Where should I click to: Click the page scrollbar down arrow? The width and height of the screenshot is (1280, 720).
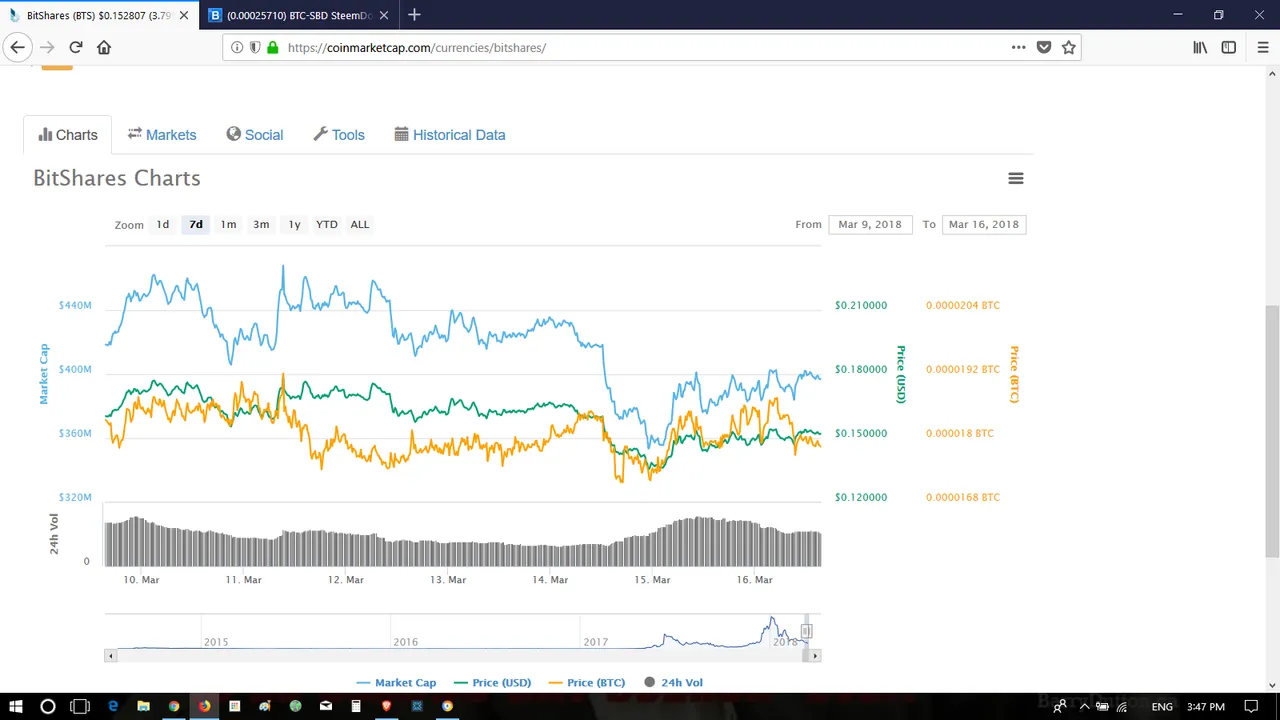coord(1272,685)
